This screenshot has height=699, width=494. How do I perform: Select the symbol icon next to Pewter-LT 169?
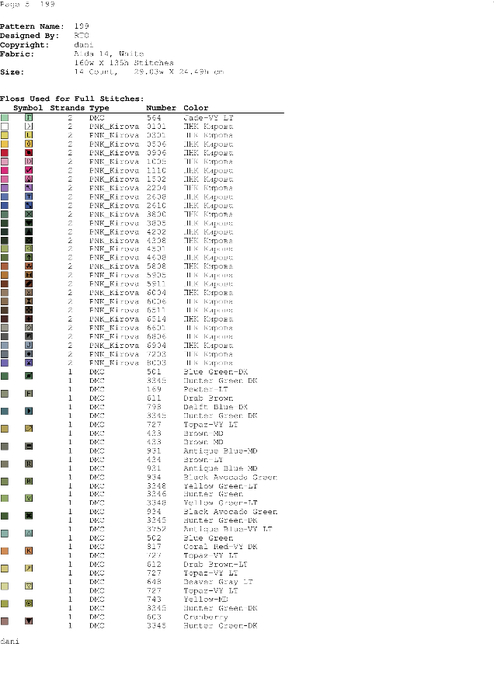[29, 394]
